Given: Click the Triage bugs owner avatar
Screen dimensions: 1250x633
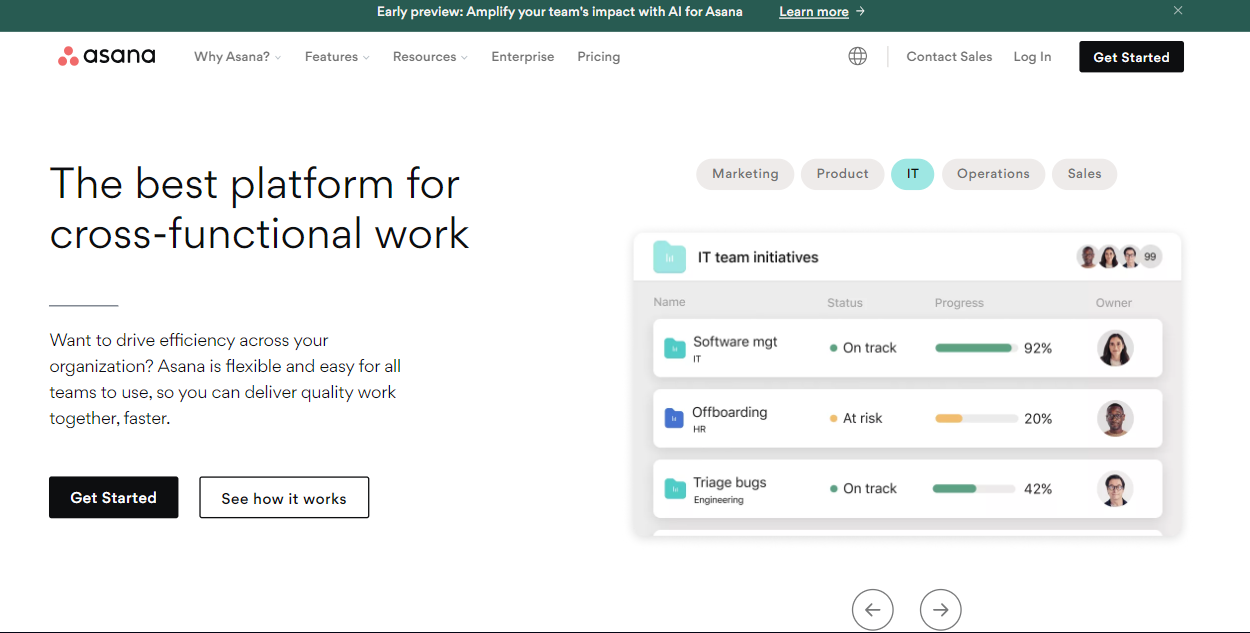Looking at the screenshot, I should [1114, 489].
